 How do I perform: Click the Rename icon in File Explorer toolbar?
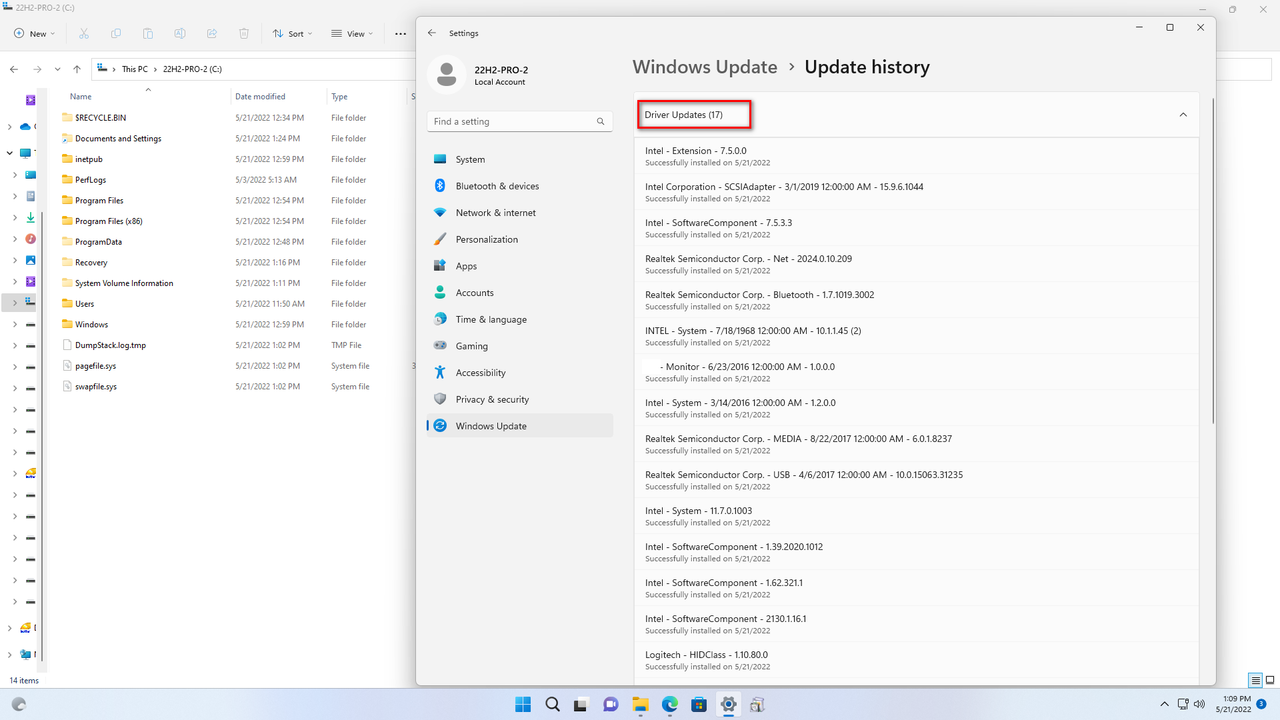point(180,33)
